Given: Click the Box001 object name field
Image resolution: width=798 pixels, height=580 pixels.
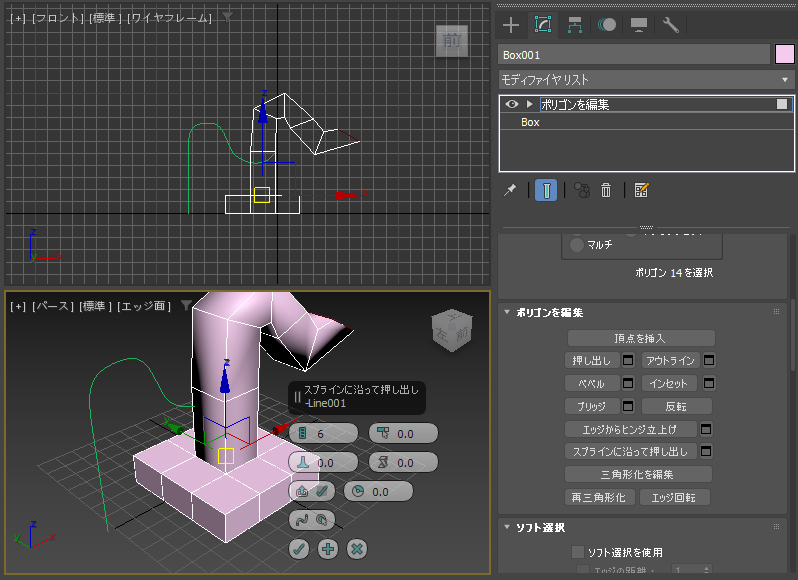Looking at the screenshot, I should (634, 55).
